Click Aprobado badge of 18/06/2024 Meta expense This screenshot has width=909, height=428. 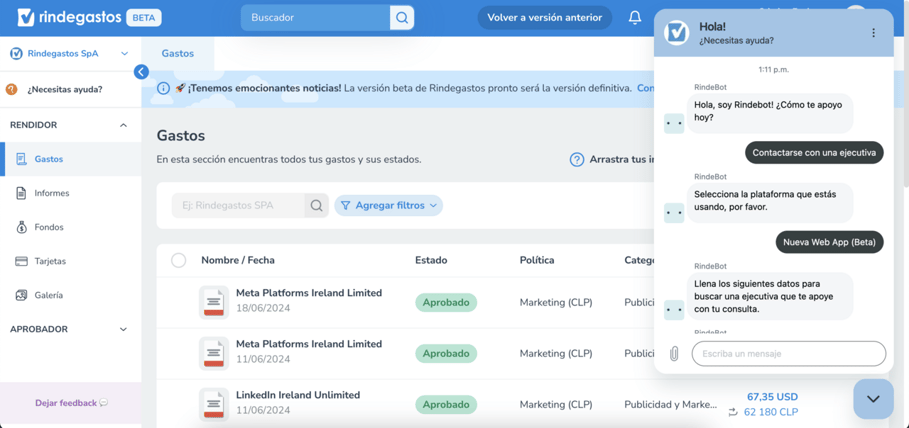coord(446,302)
